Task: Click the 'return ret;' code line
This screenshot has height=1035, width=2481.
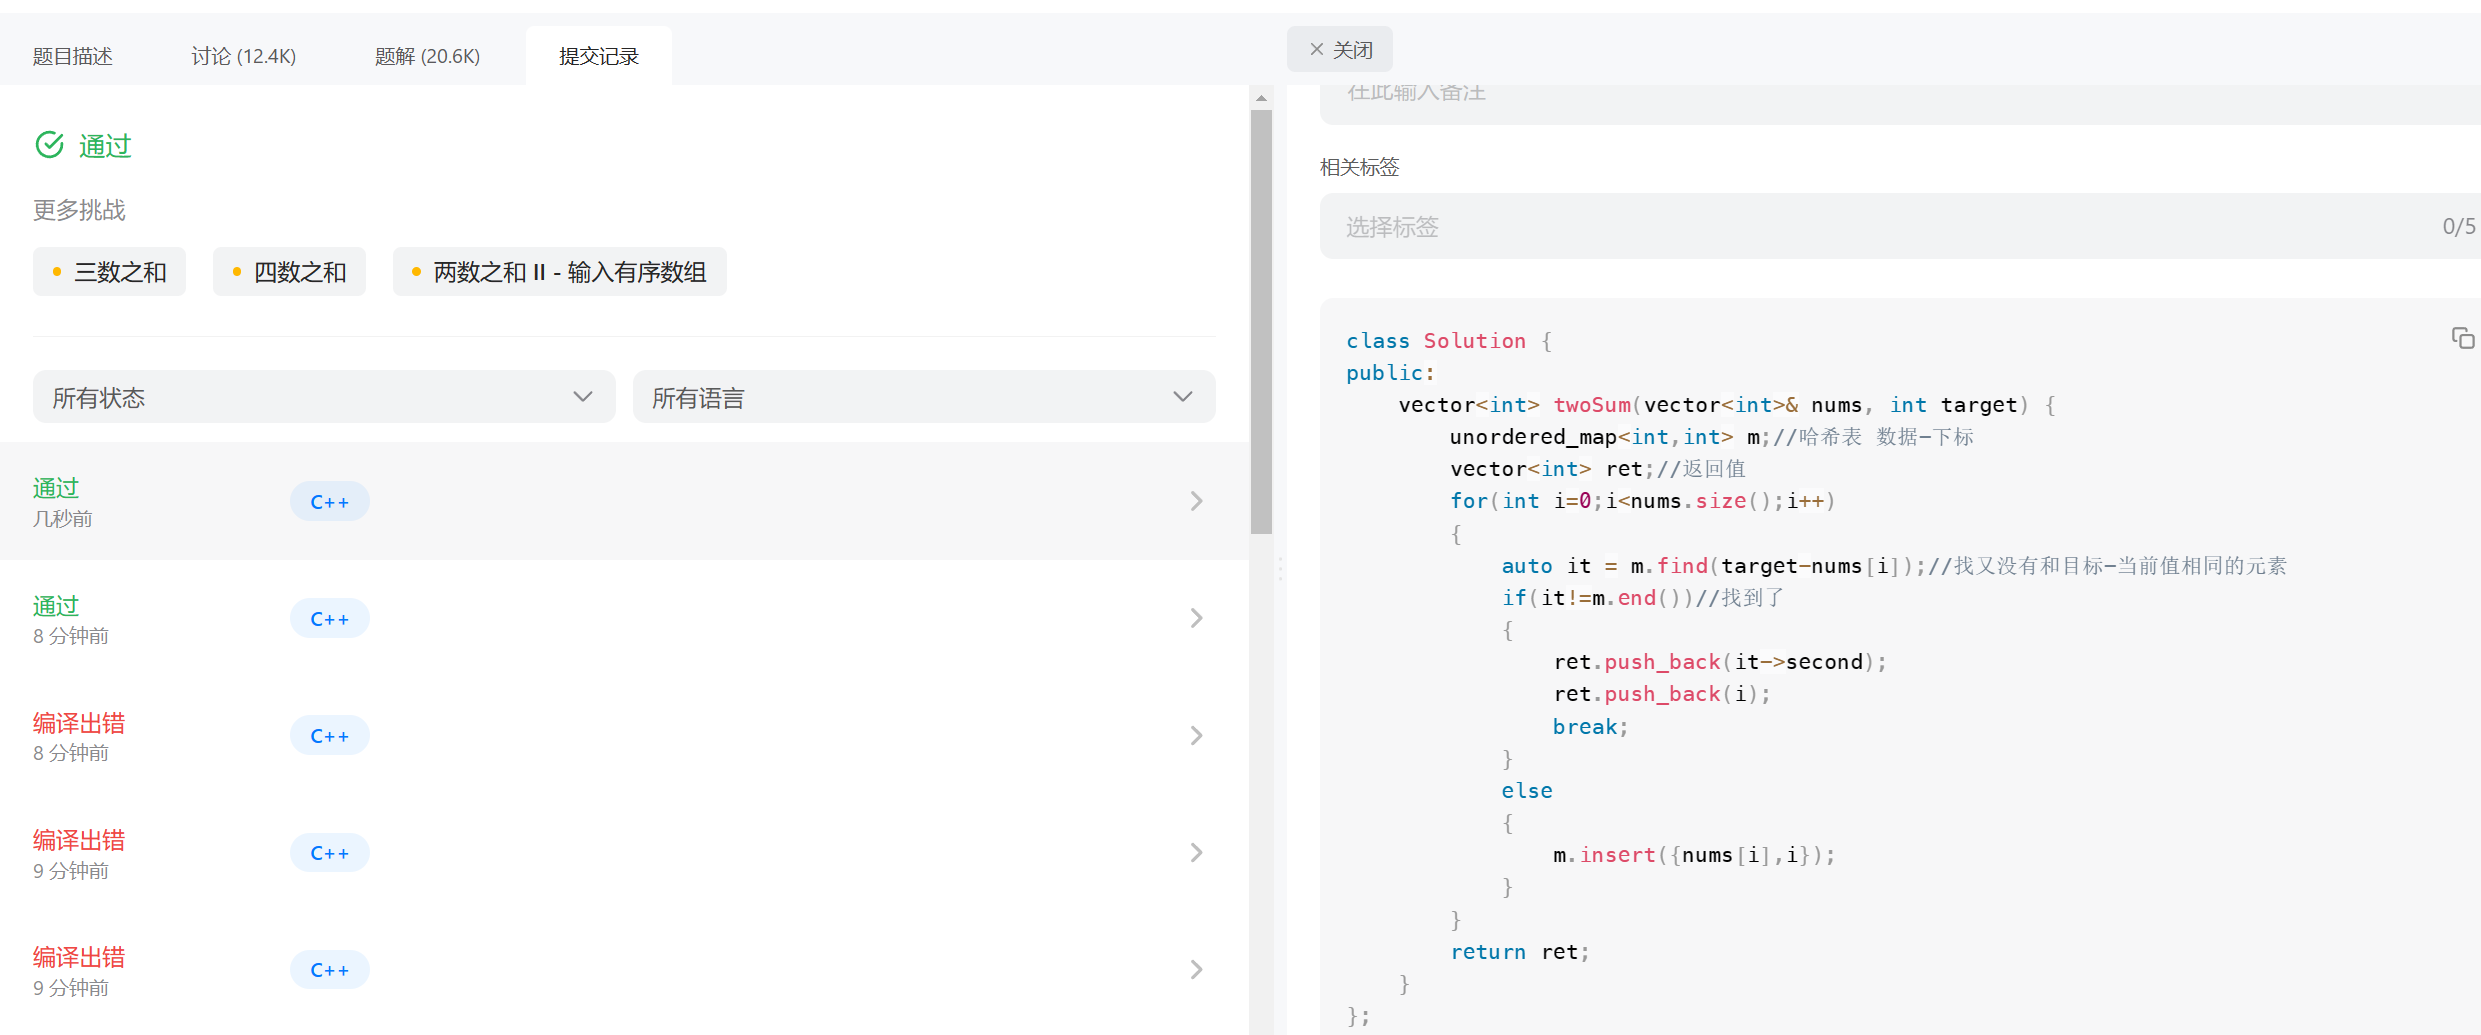Action: pyautogui.click(x=1520, y=952)
